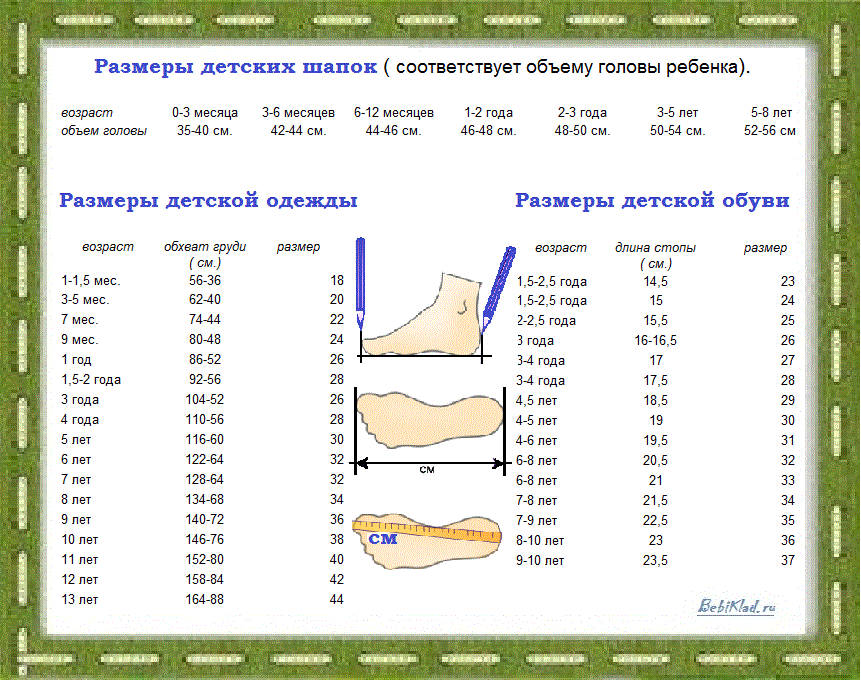Screen dimensions: 861x681
Task: Click the chest value '104-52'
Action: tap(205, 399)
